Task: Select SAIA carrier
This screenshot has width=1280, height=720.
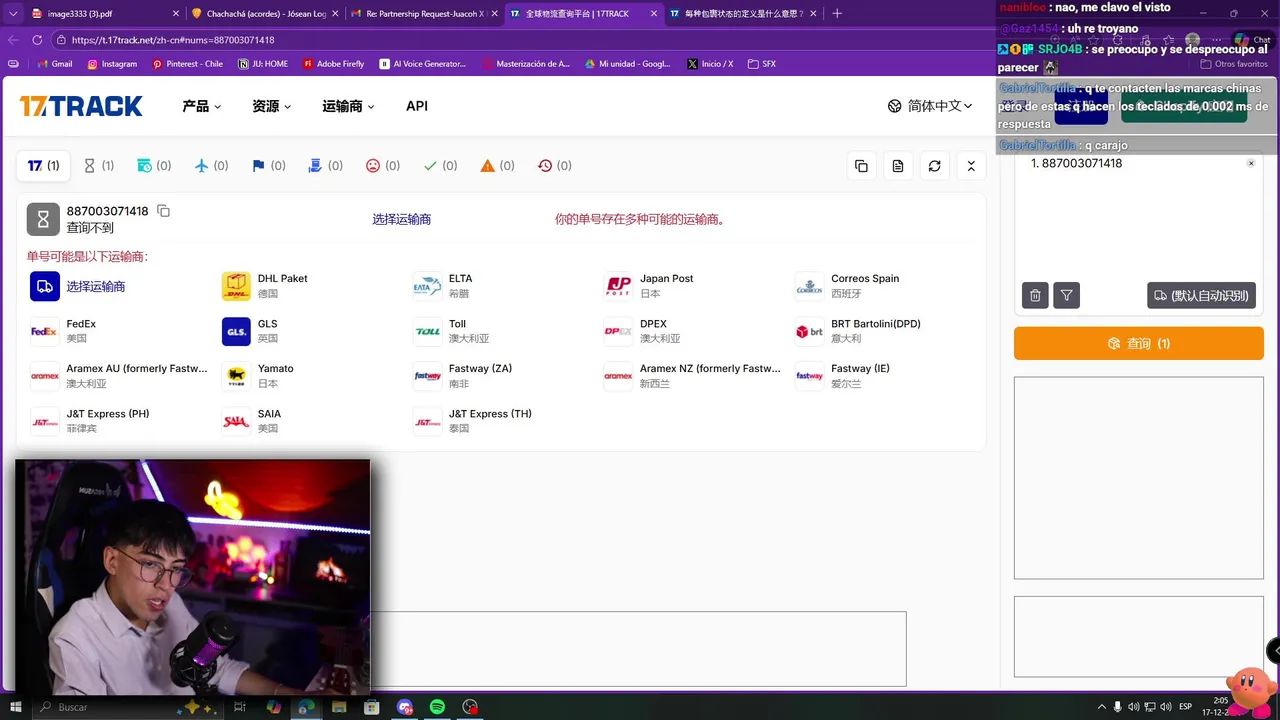Action: click(x=252, y=421)
